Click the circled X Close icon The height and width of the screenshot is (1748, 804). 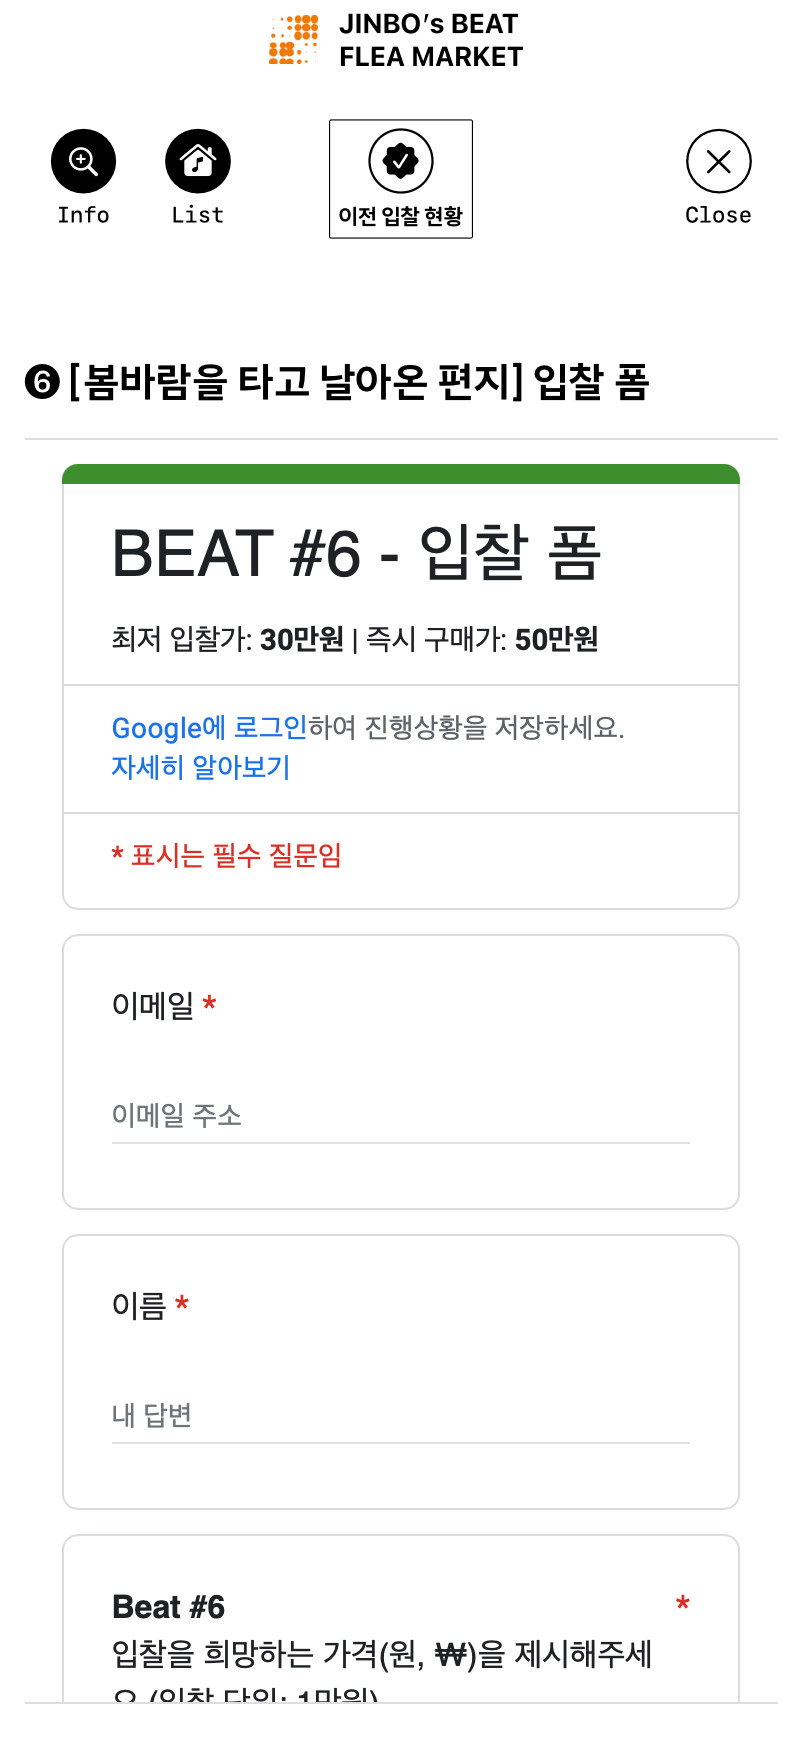pos(718,161)
